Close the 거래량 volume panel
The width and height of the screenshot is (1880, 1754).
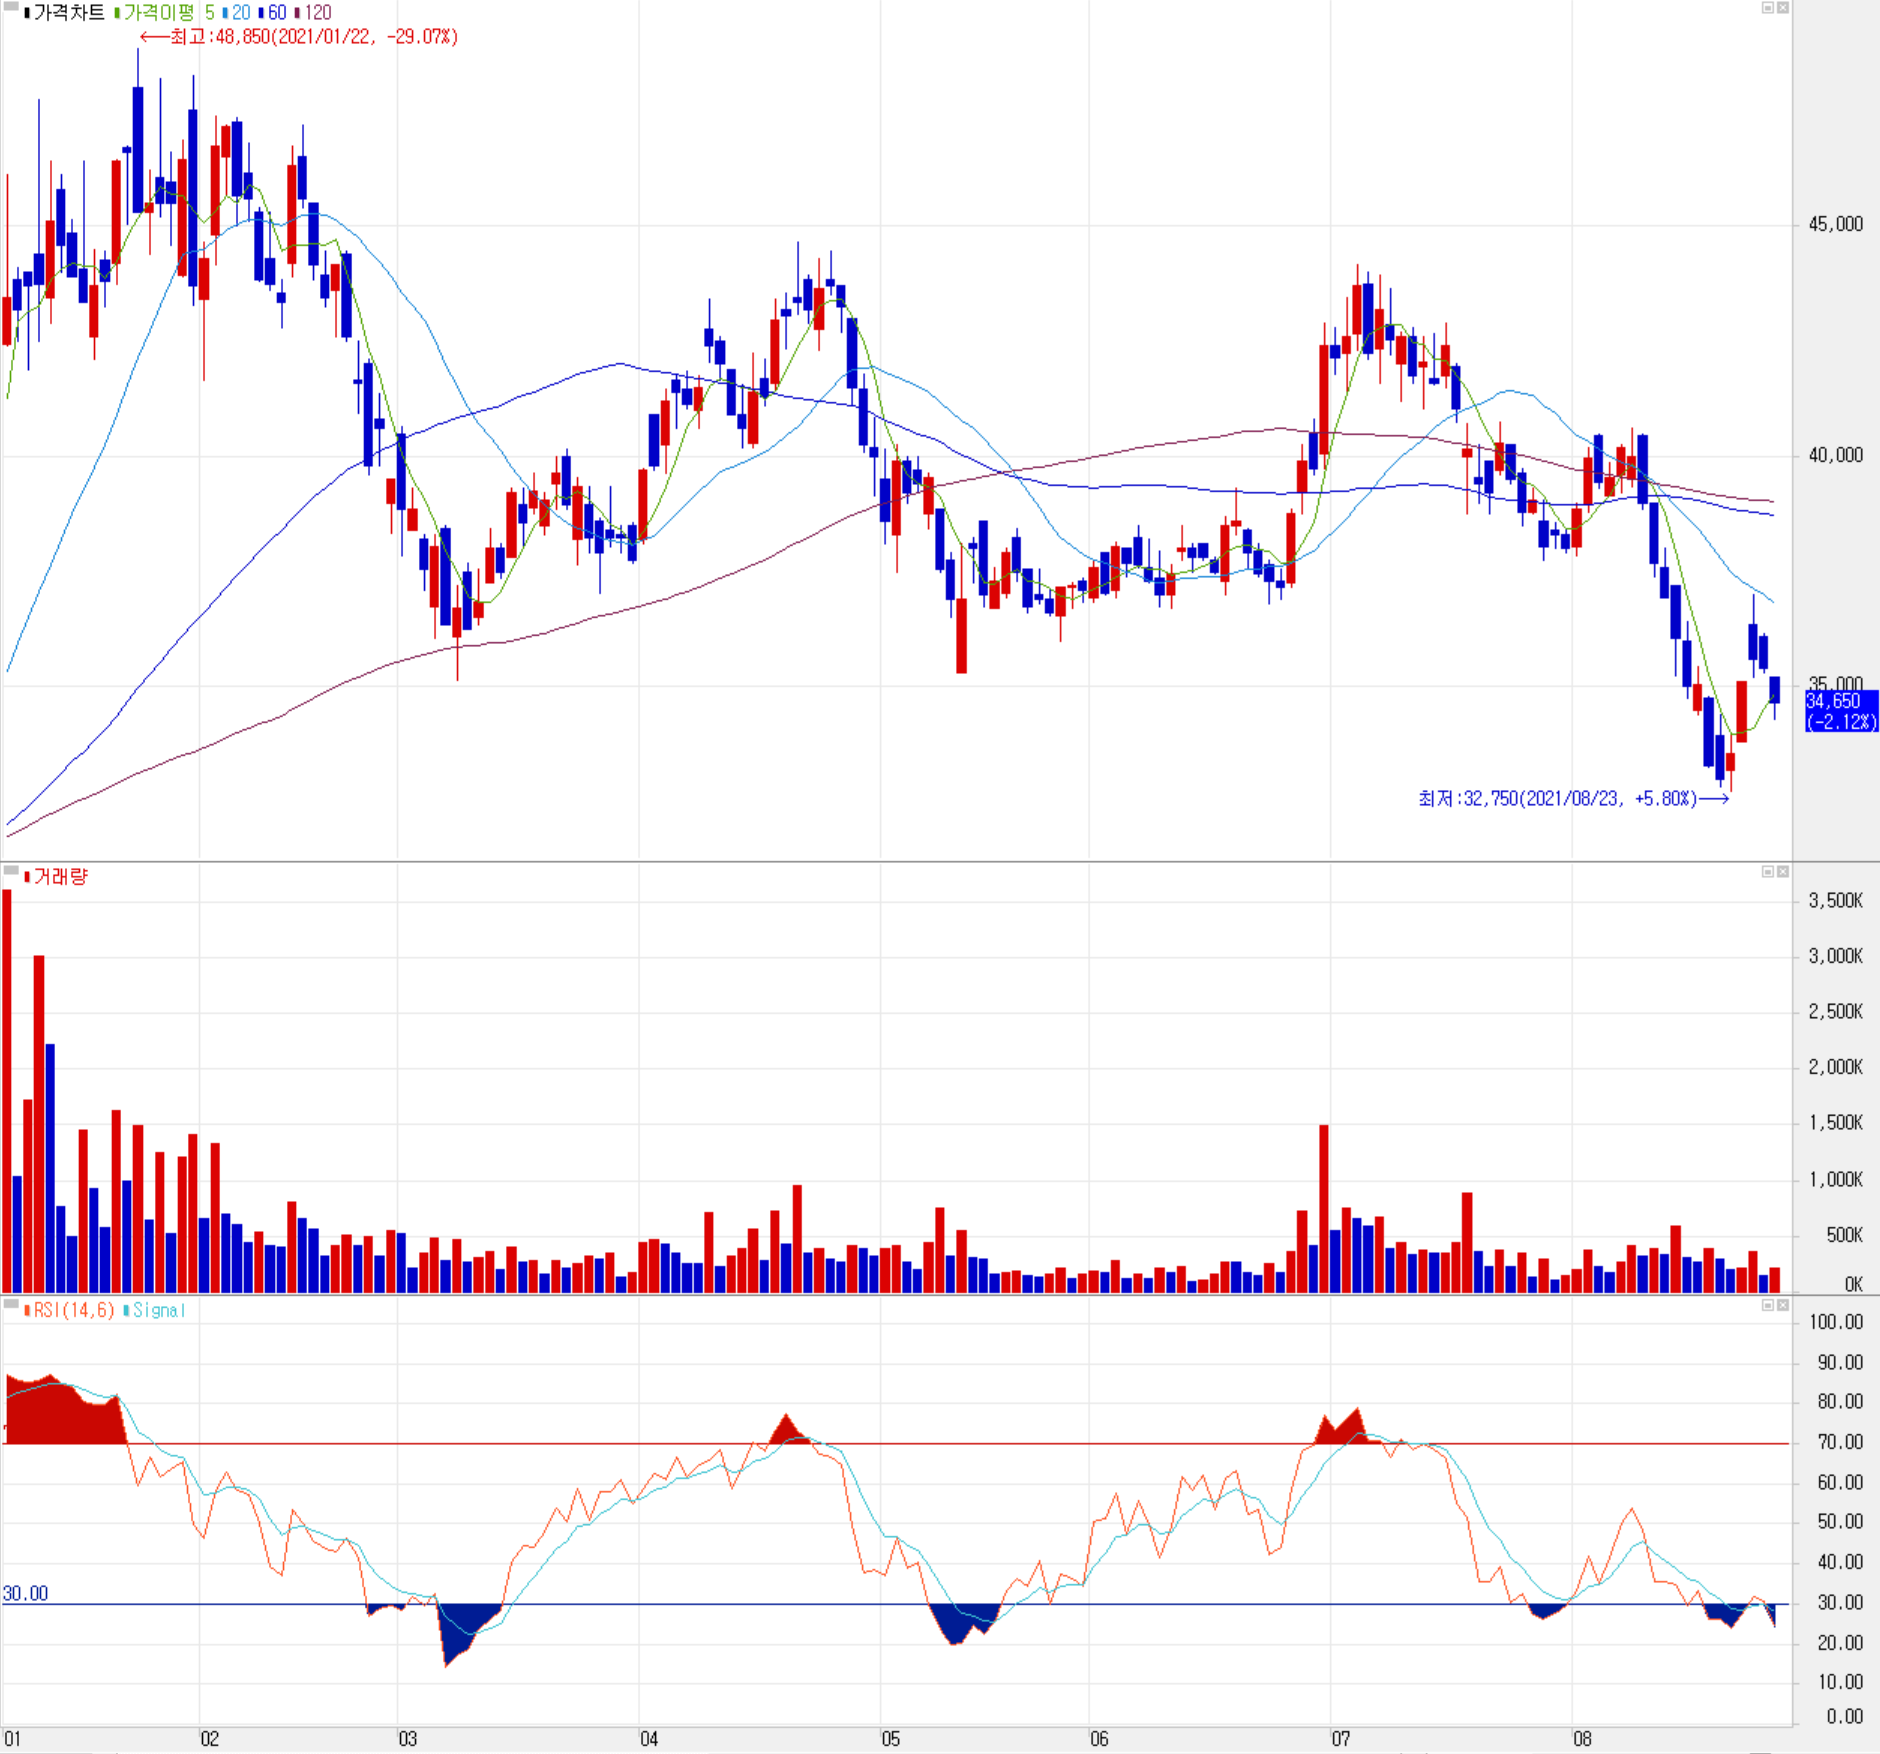tap(1783, 872)
